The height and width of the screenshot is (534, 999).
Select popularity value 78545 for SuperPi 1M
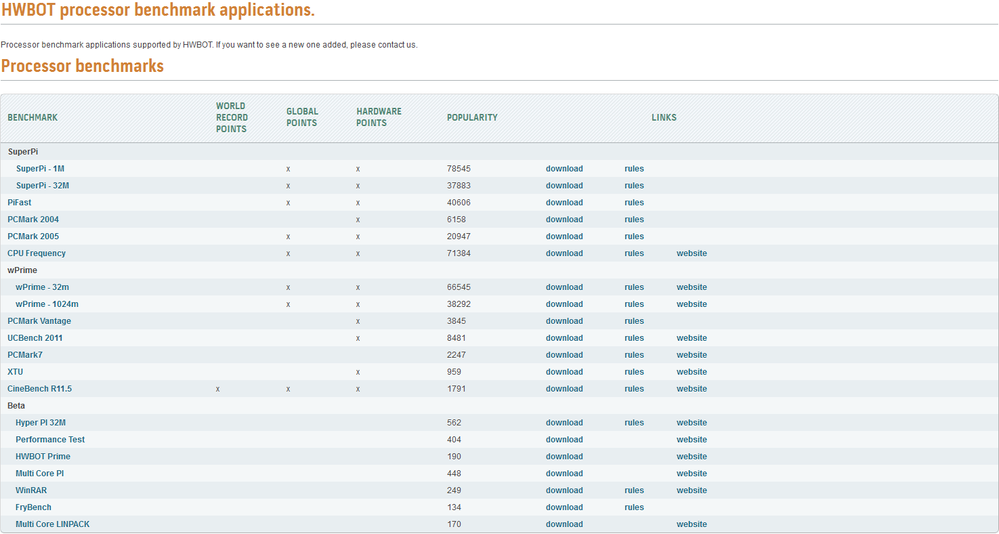[x=459, y=169]
